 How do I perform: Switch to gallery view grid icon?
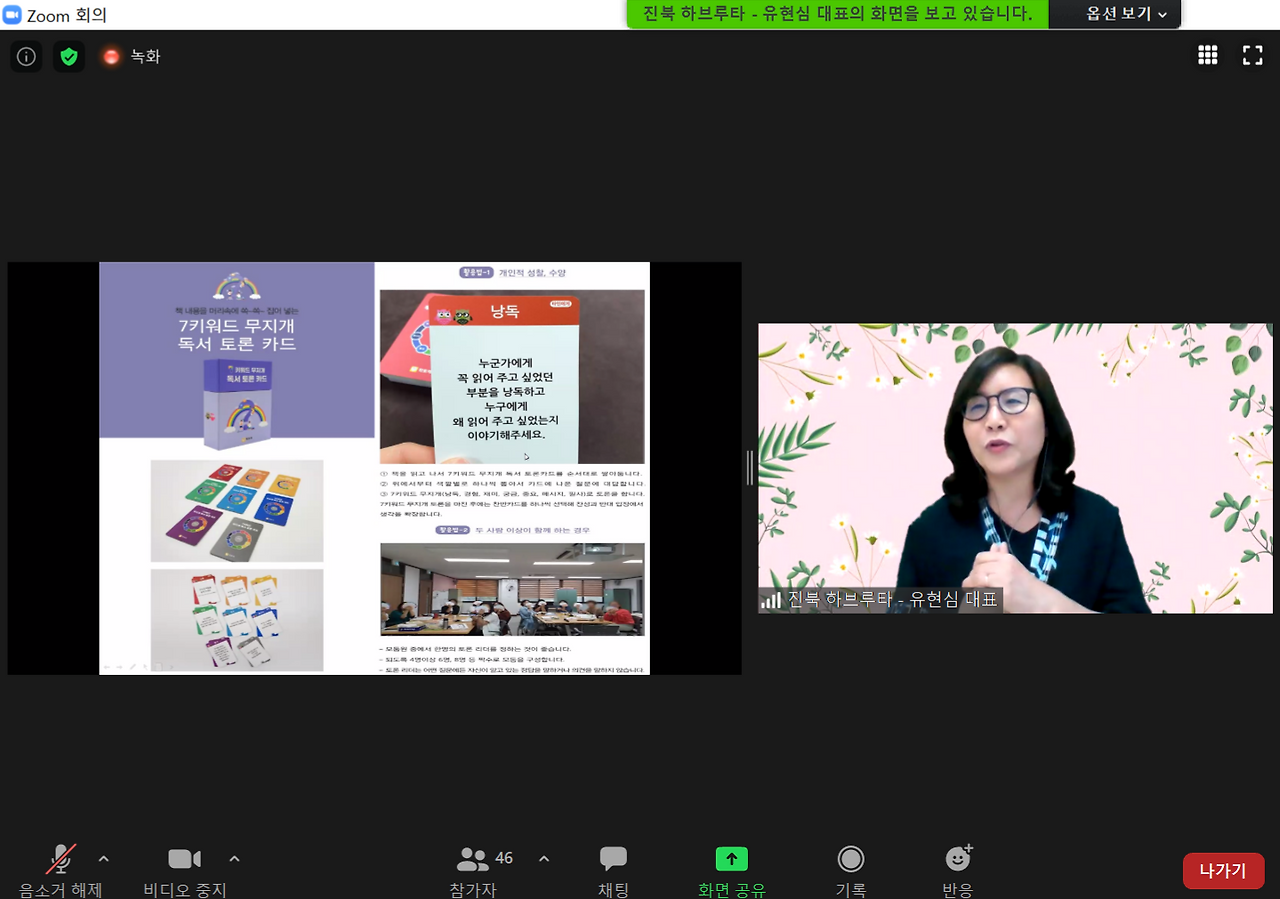1208,55
